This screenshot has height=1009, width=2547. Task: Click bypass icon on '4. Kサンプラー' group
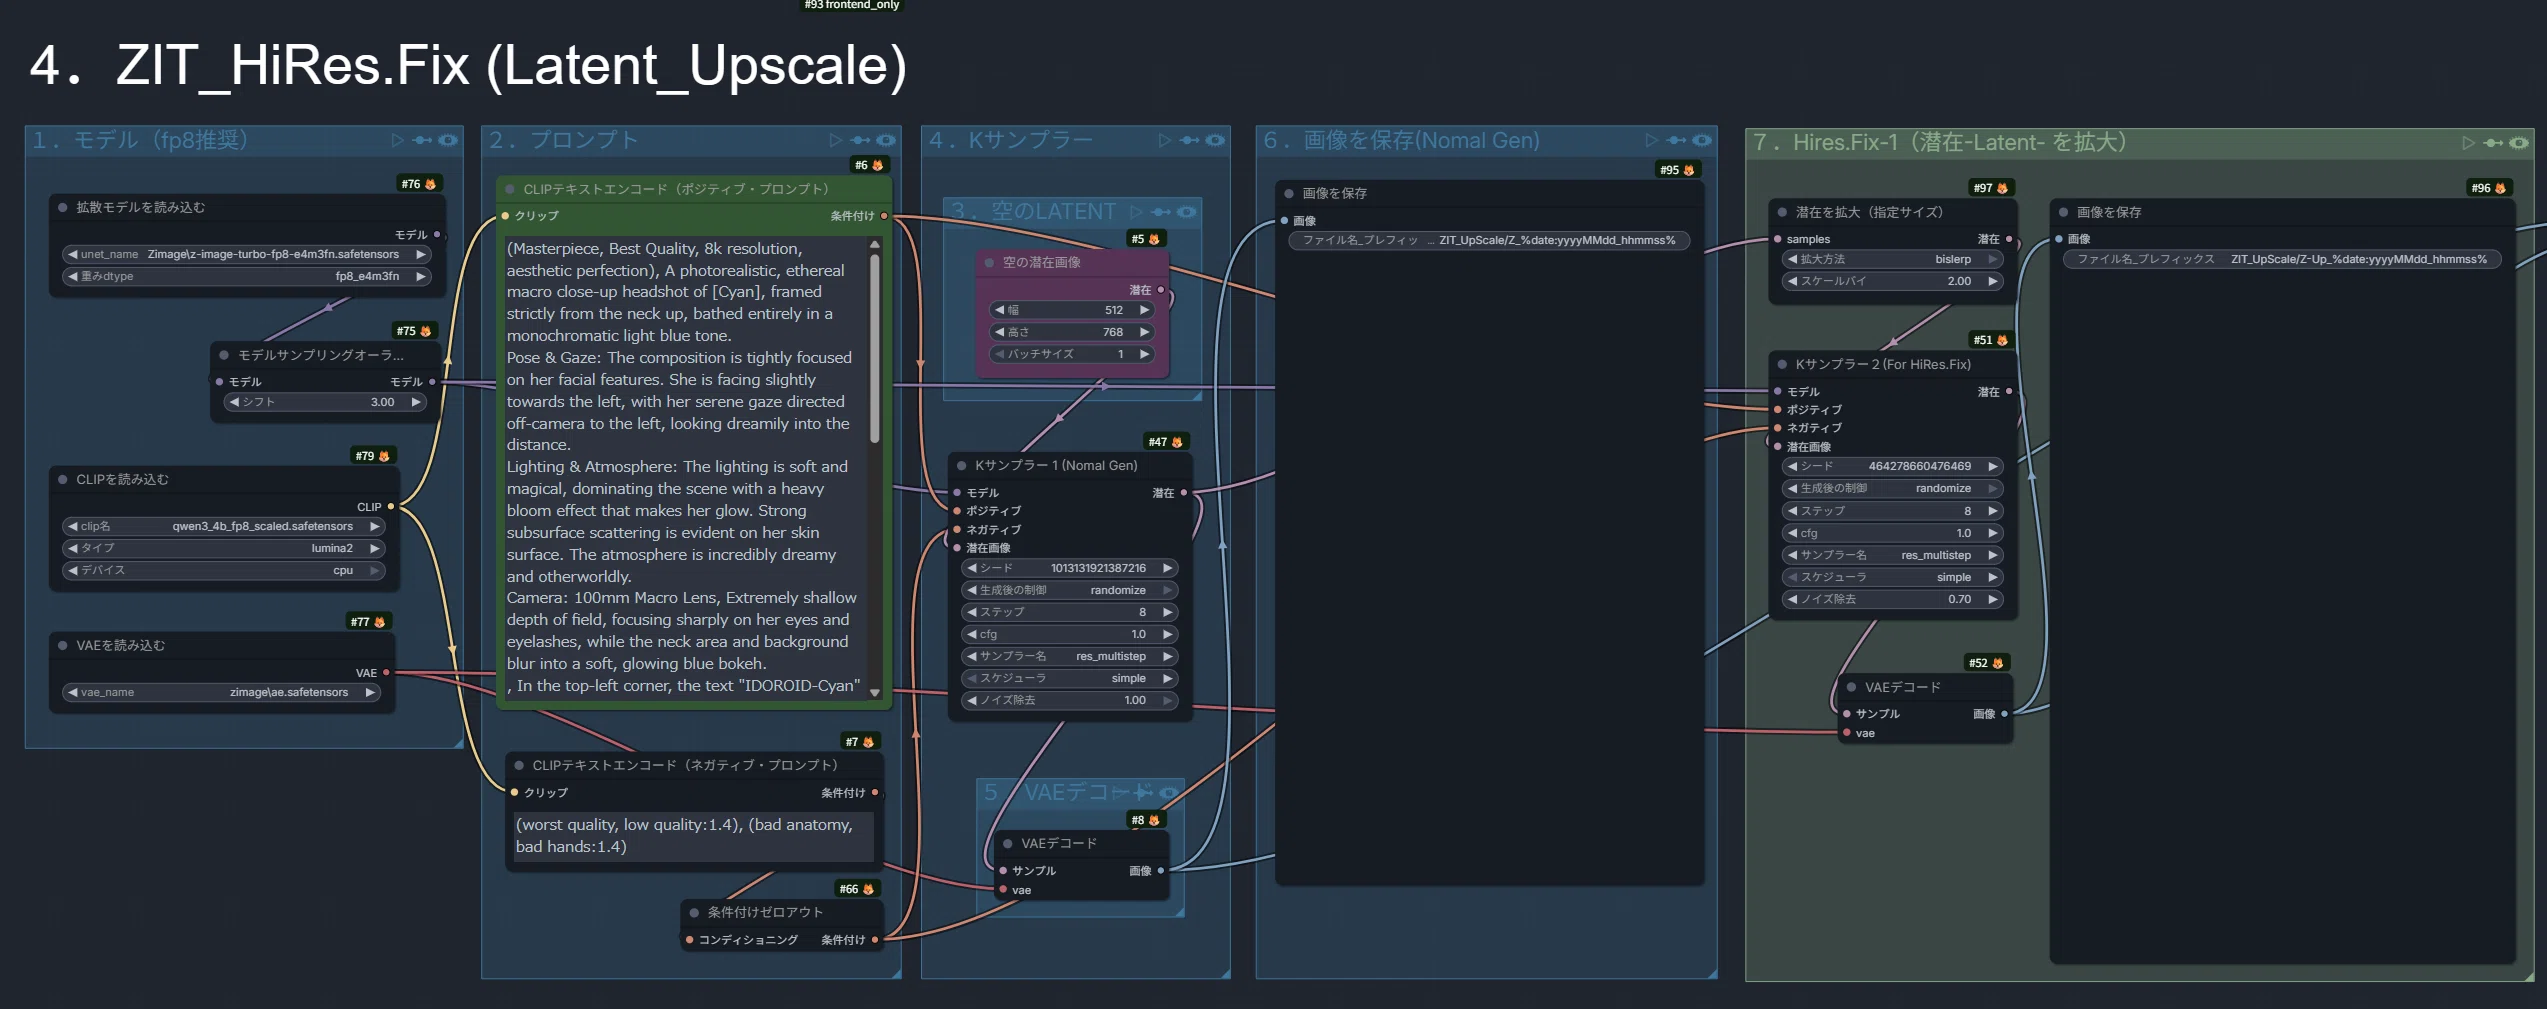[x=1189, y=140]
